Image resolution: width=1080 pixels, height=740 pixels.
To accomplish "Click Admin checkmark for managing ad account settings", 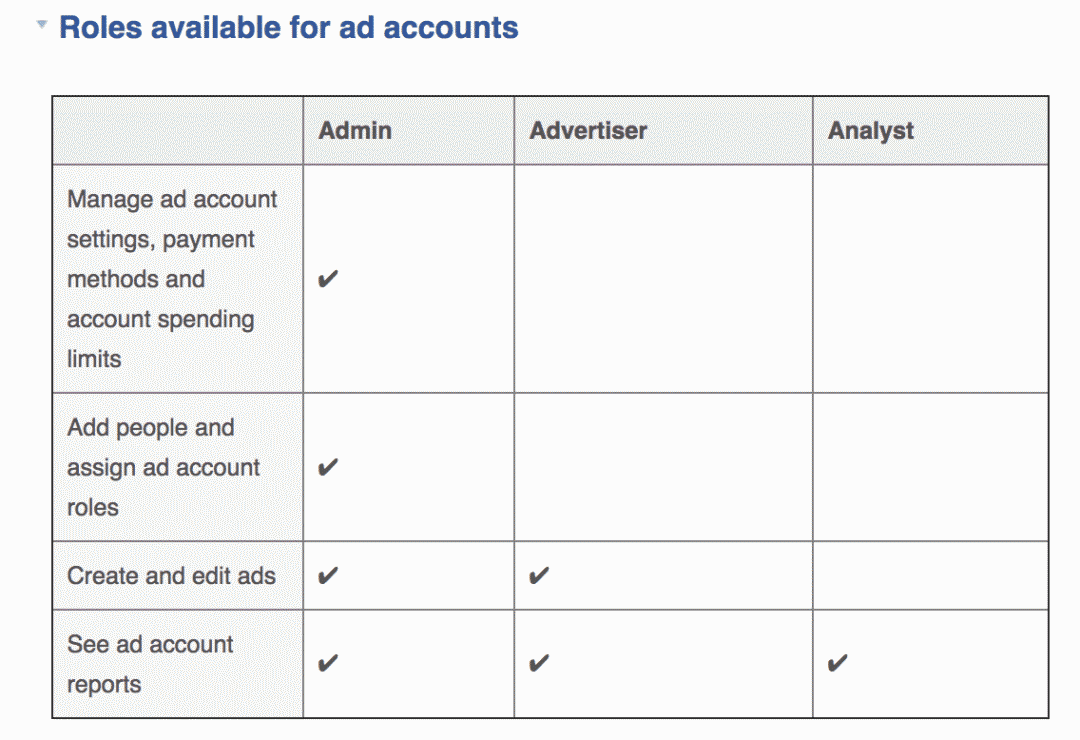I will [328, 279].
